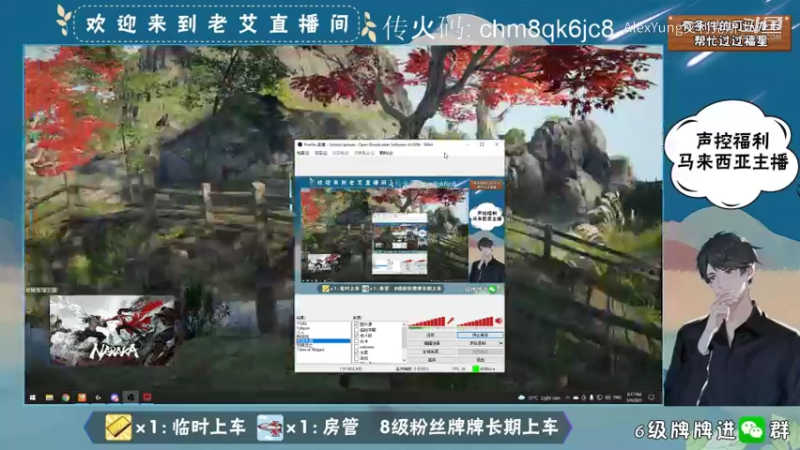
Task: Open the weather widget showing Light rain
Action: 541,397
